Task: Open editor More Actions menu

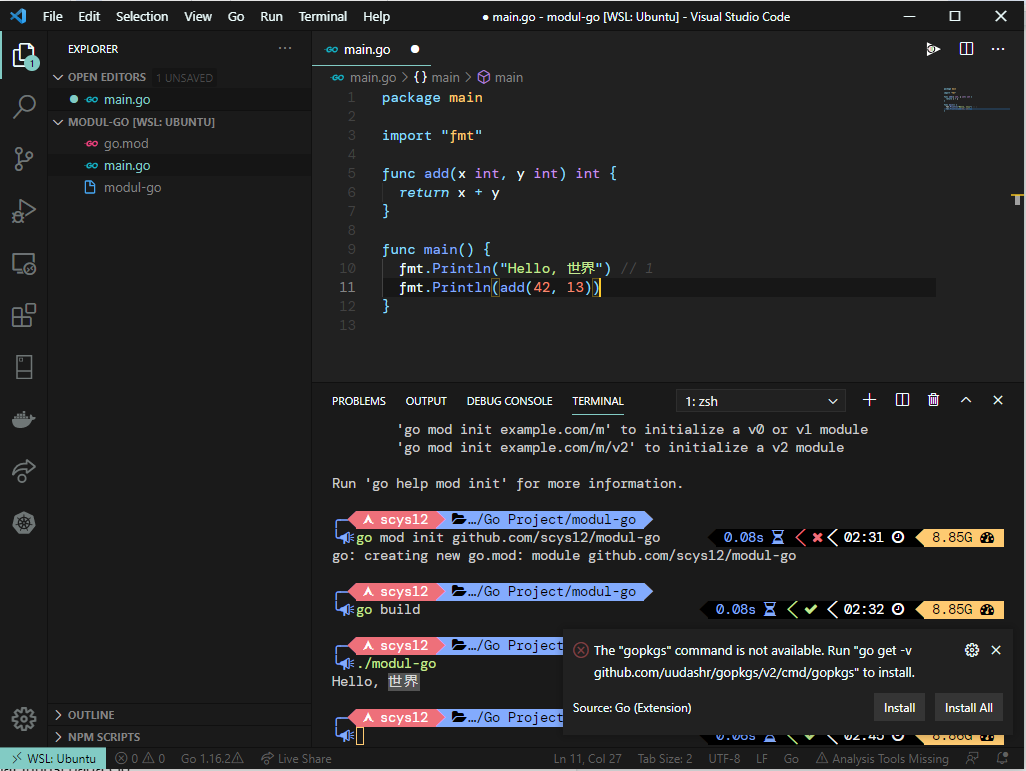Action: 998,49
